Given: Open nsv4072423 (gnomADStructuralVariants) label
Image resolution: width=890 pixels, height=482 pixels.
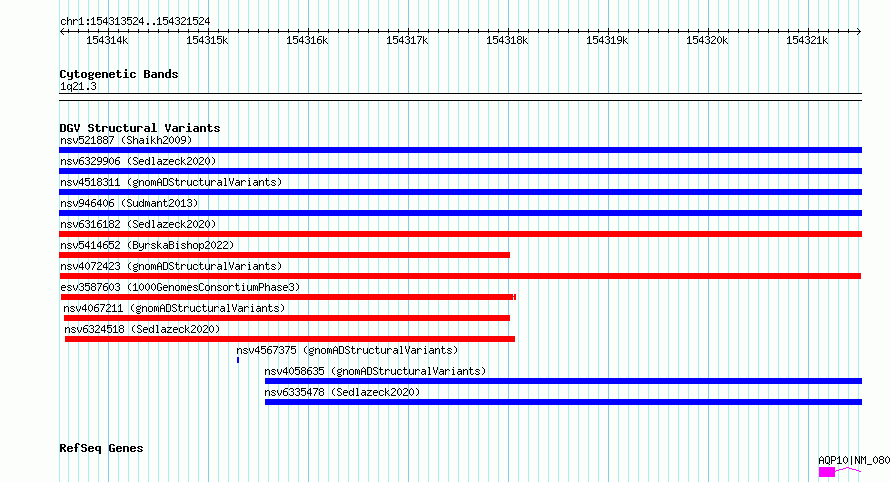Looking at the screenshot, I should pyautogui.click(x=171, y=266).
